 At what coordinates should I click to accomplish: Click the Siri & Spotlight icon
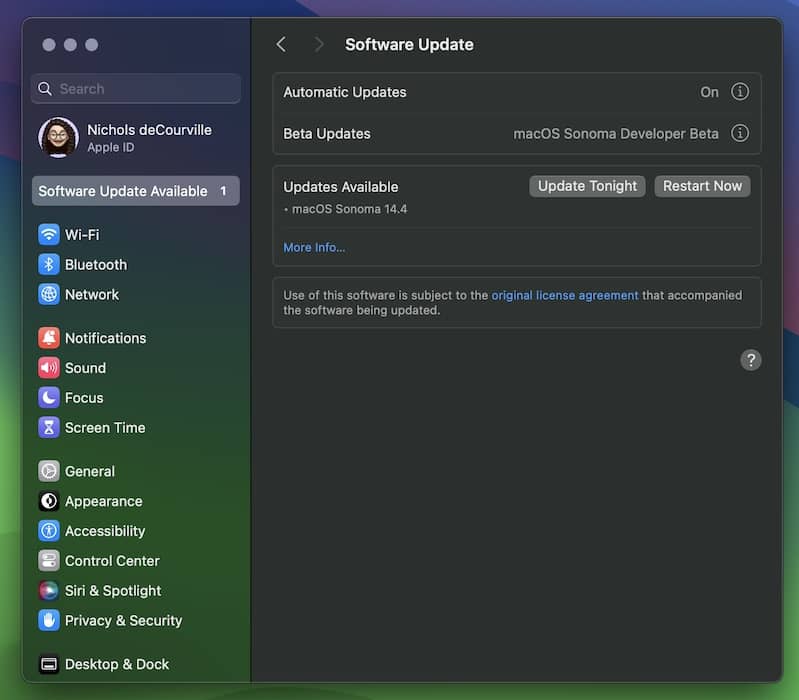tap(49, 591)
